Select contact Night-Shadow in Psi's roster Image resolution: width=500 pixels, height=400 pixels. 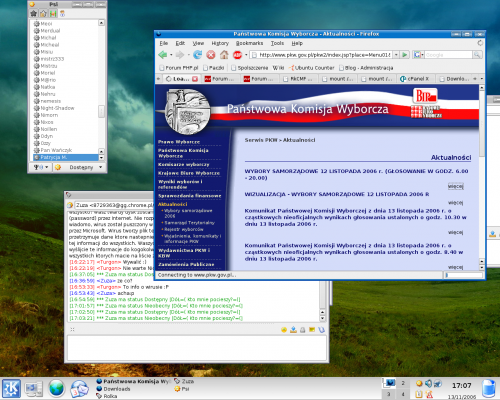[57, 108]
